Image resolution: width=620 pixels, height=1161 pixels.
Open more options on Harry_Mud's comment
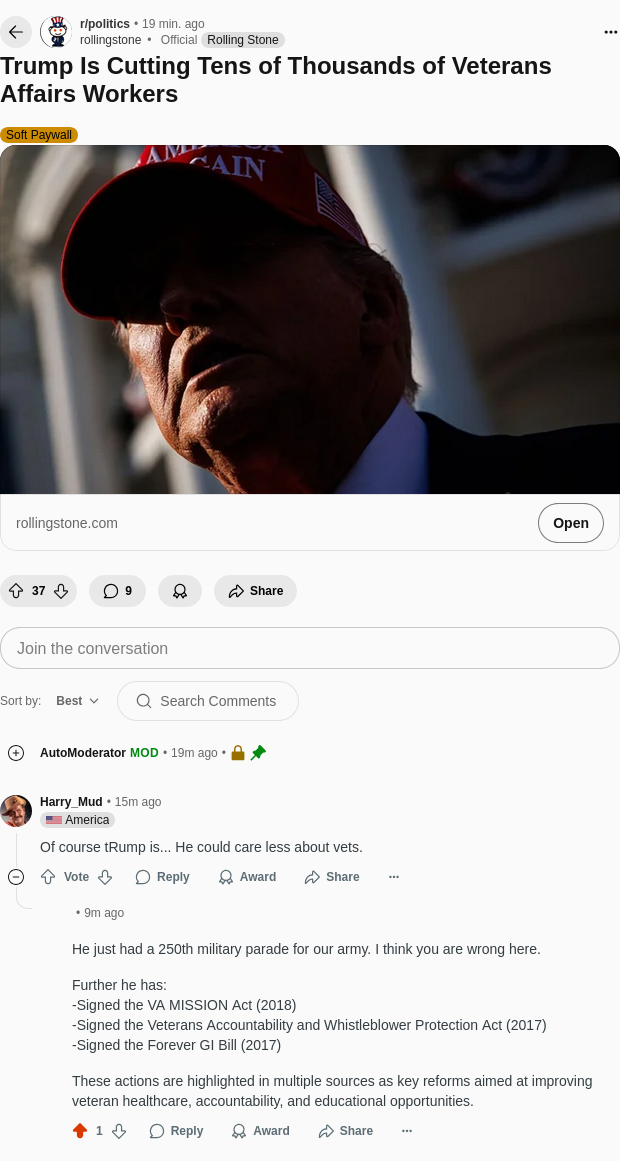click(394, 877)
